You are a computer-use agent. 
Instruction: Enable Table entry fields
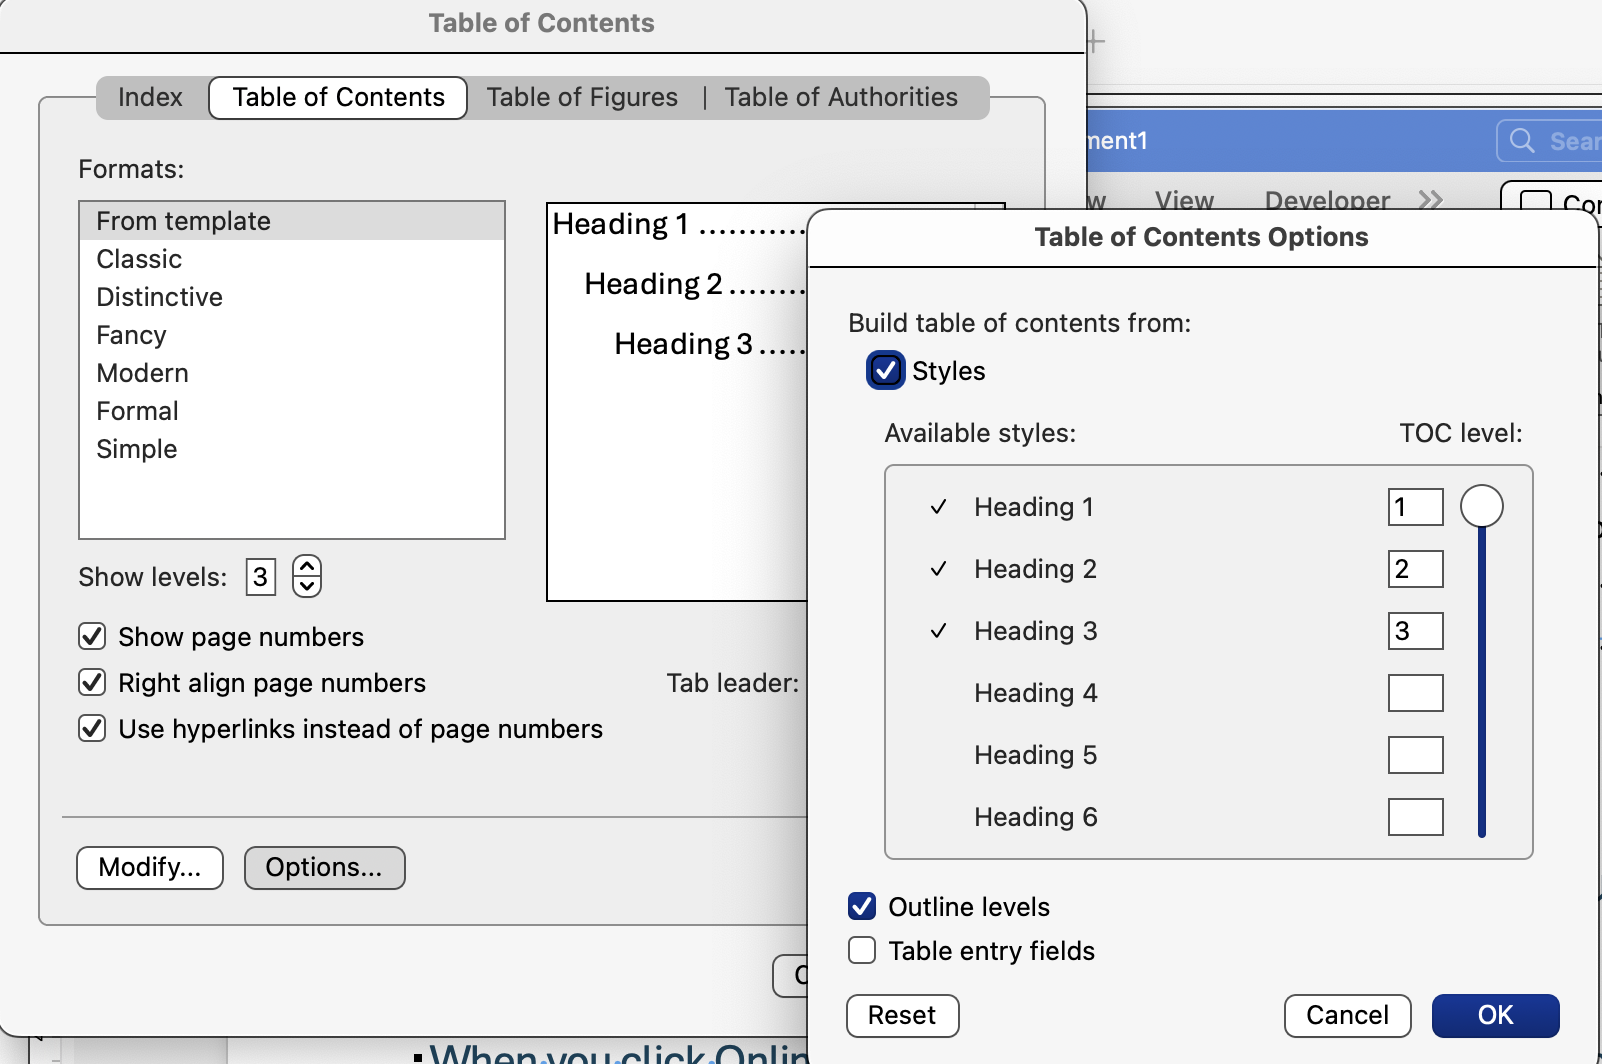click(x=861, y=950)
